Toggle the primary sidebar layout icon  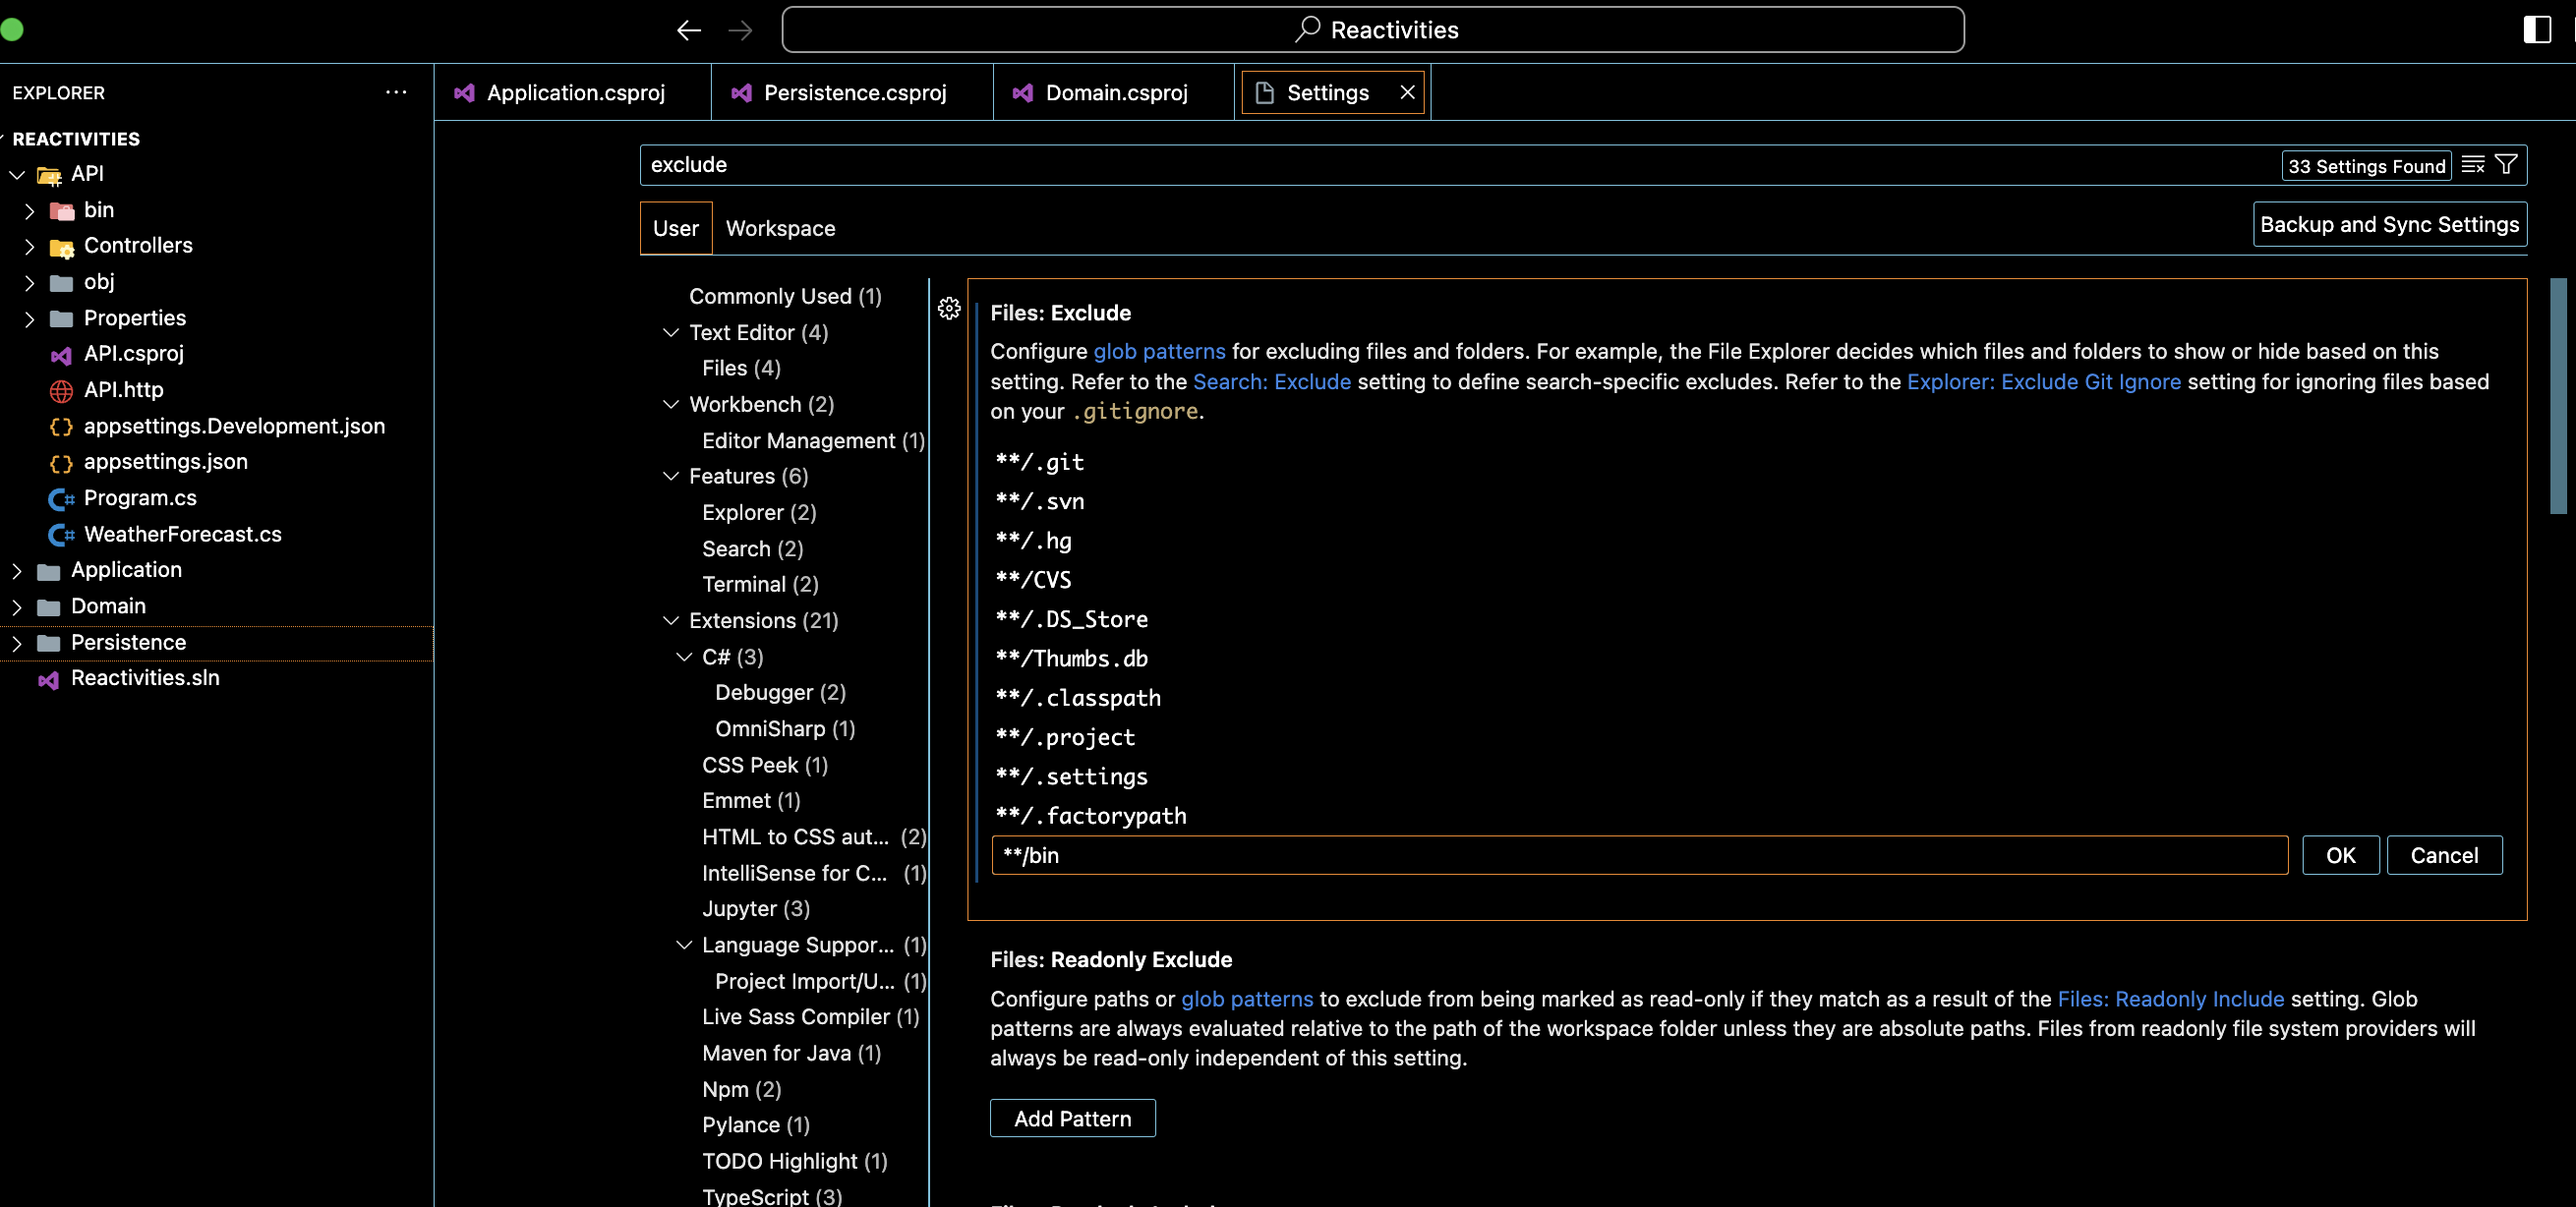coord(2536,29)
